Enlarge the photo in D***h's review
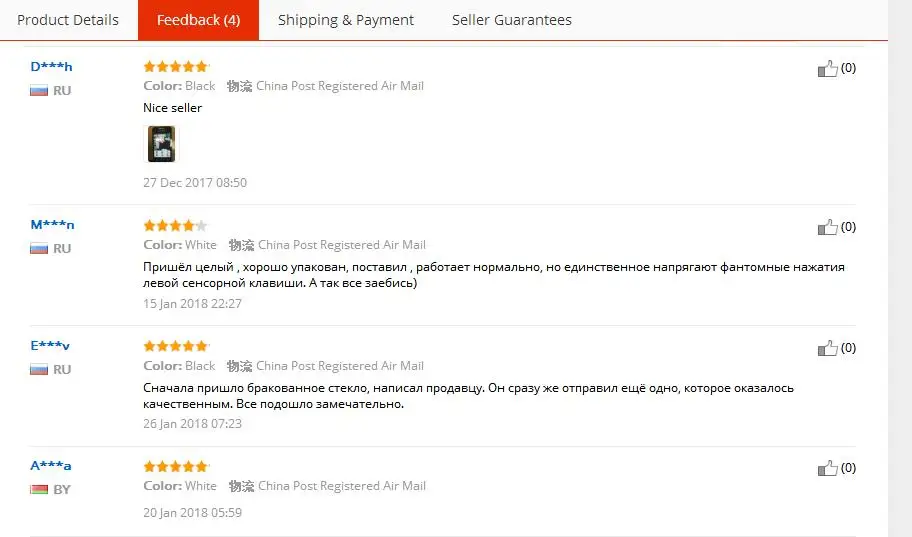 click(161, 144)
